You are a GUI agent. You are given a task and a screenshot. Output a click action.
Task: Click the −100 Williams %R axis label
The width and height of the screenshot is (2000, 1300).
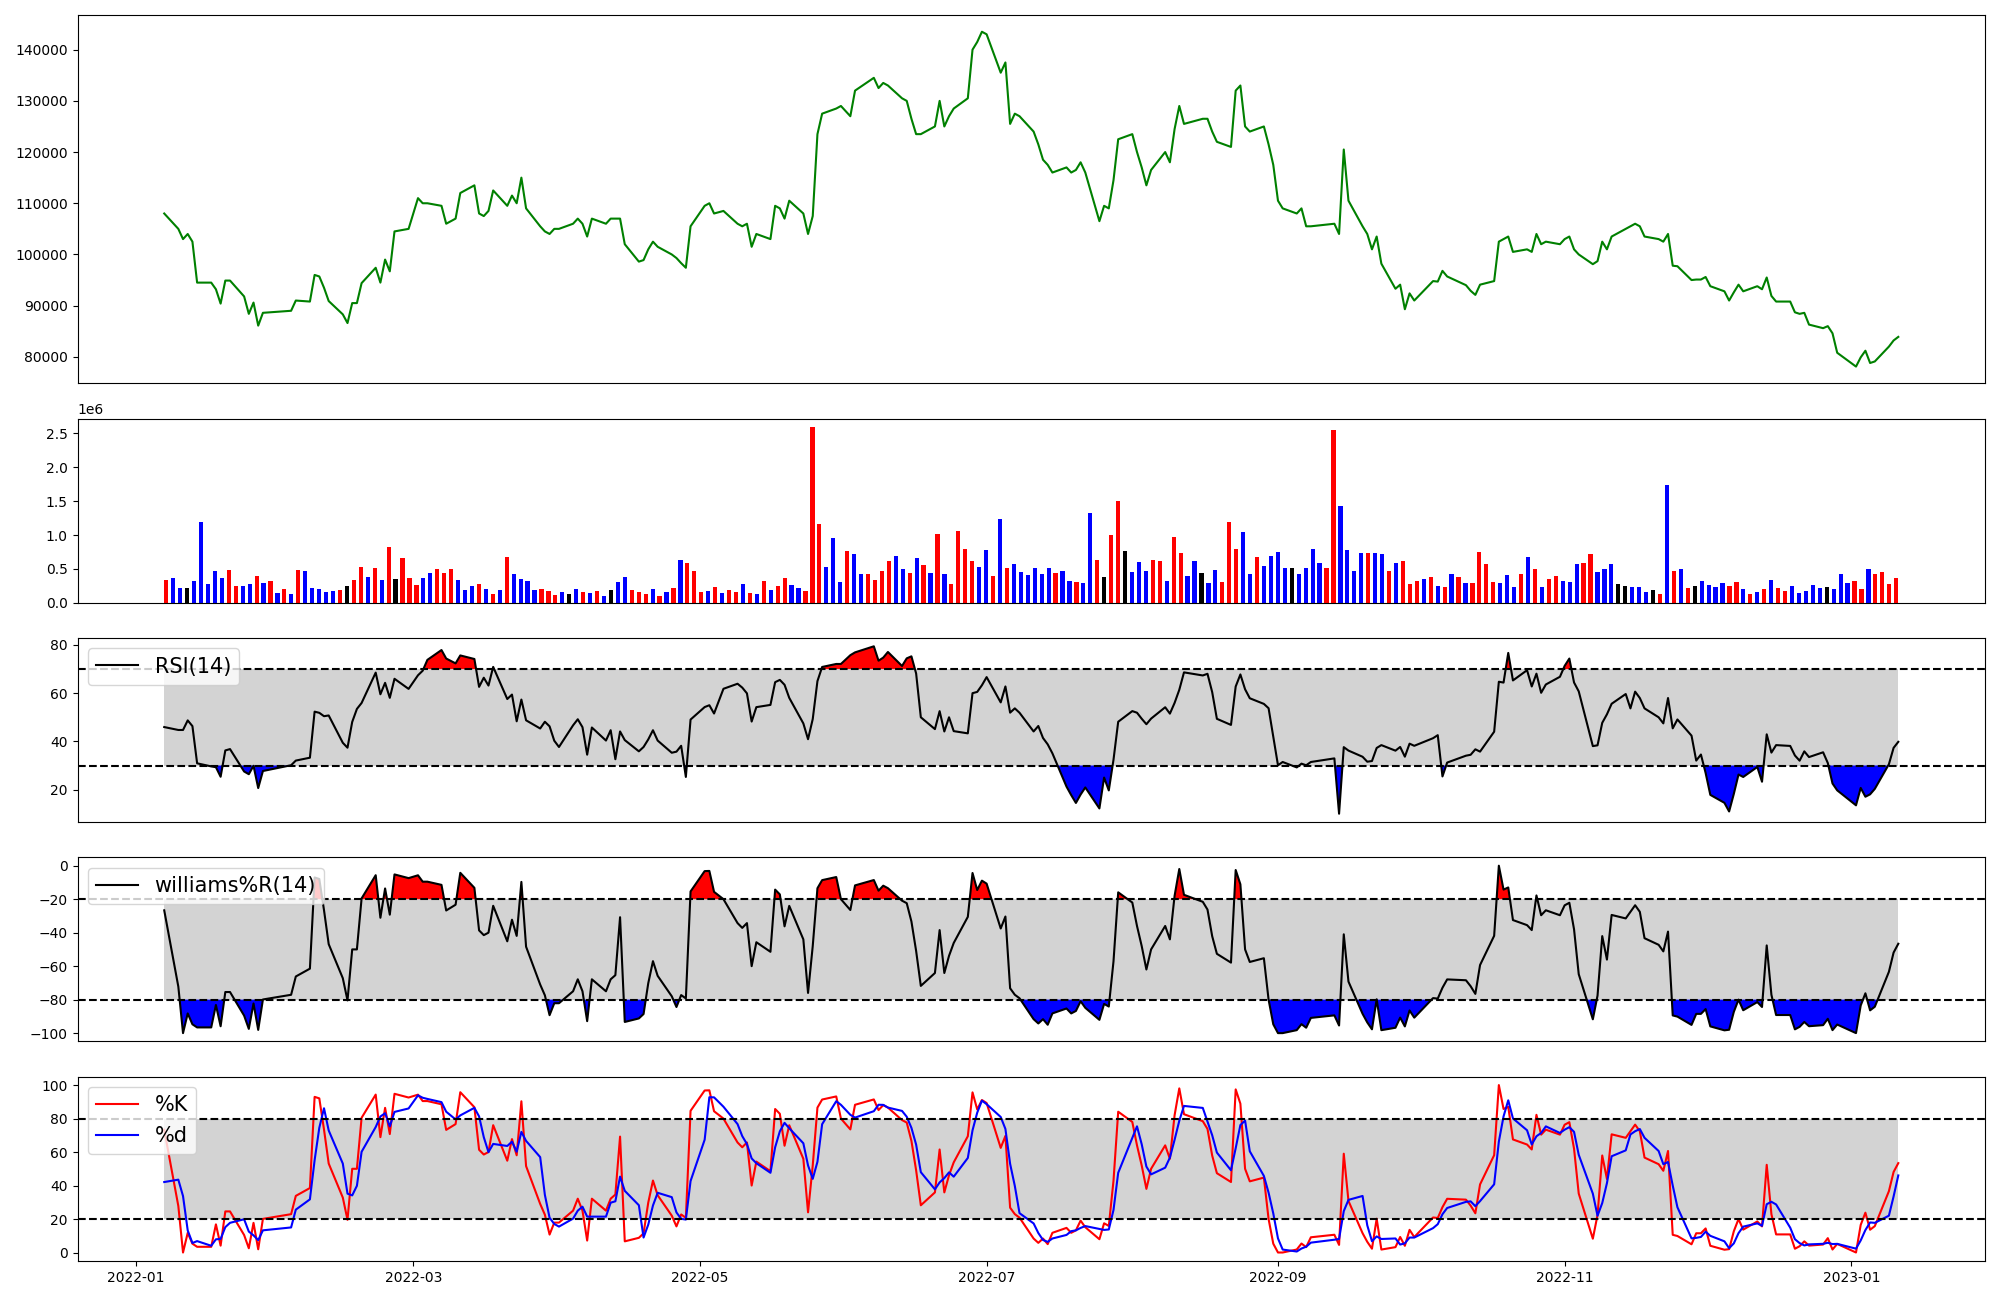(49, 1034)
